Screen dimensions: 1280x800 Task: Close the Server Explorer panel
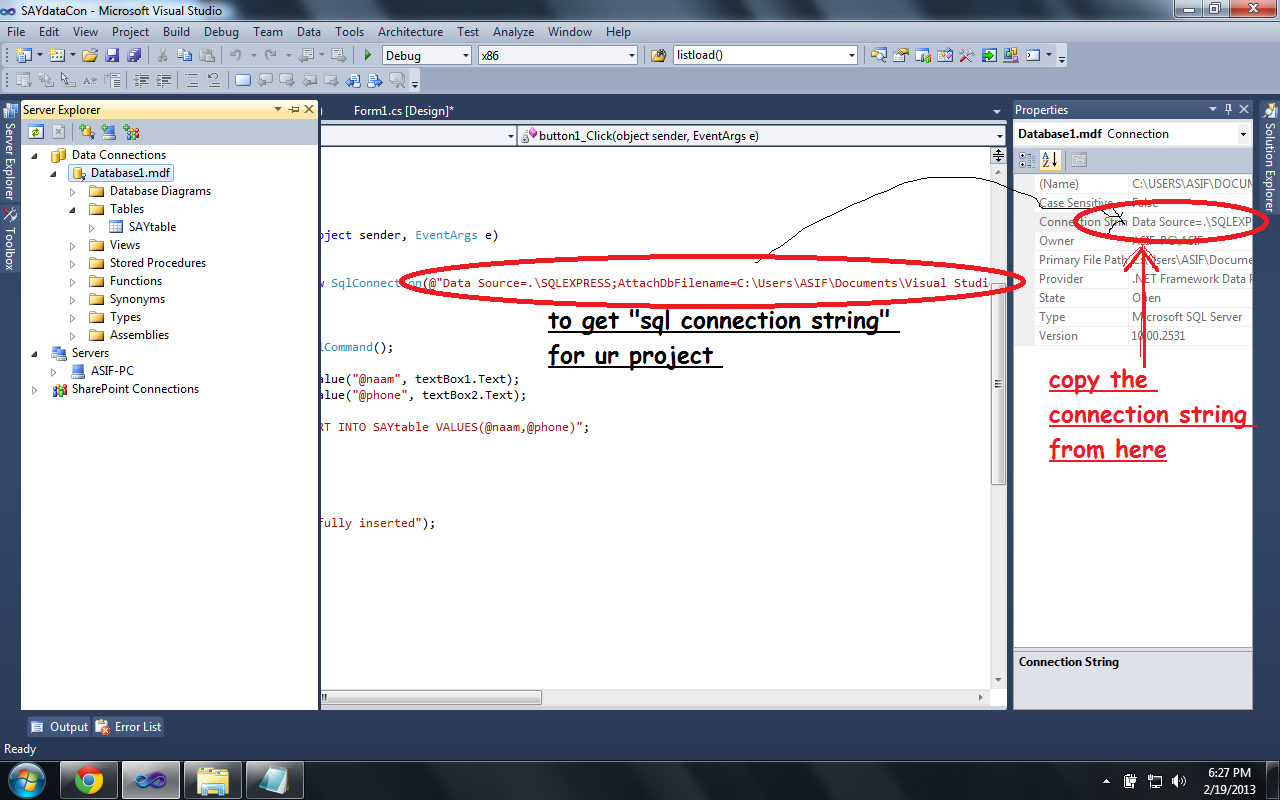[309, 109]
